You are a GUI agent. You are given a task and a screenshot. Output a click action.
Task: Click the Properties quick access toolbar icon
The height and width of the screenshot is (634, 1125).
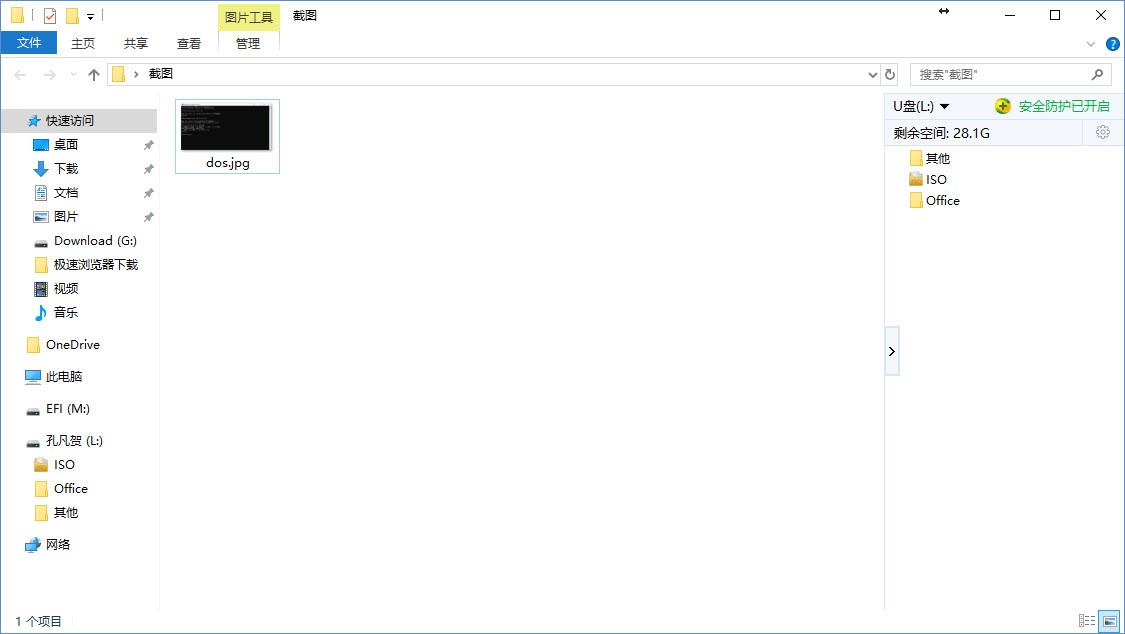click(50, 16)
